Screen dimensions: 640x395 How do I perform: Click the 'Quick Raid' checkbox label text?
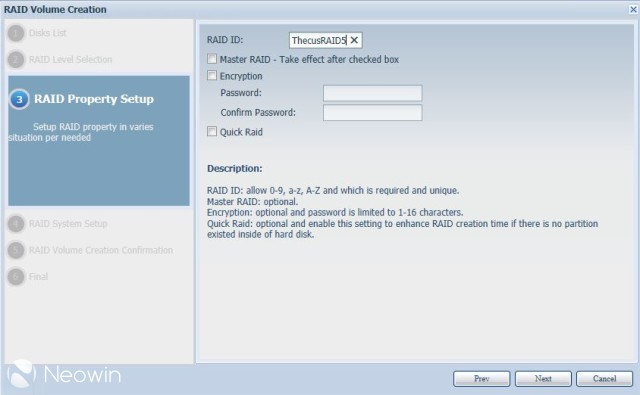coord(241,132)
